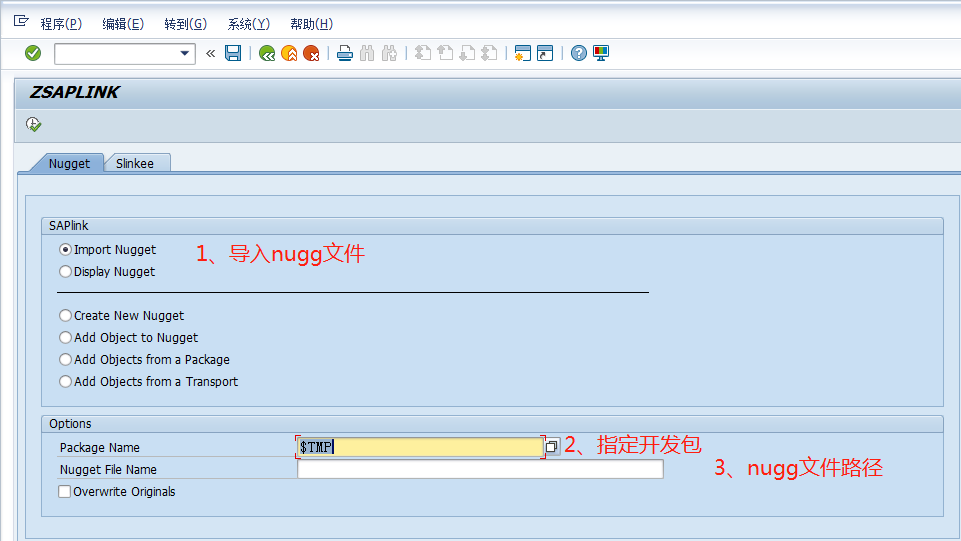Click the Nugget File Name label
Screen dimensions: 961x541
pos(108,469)
